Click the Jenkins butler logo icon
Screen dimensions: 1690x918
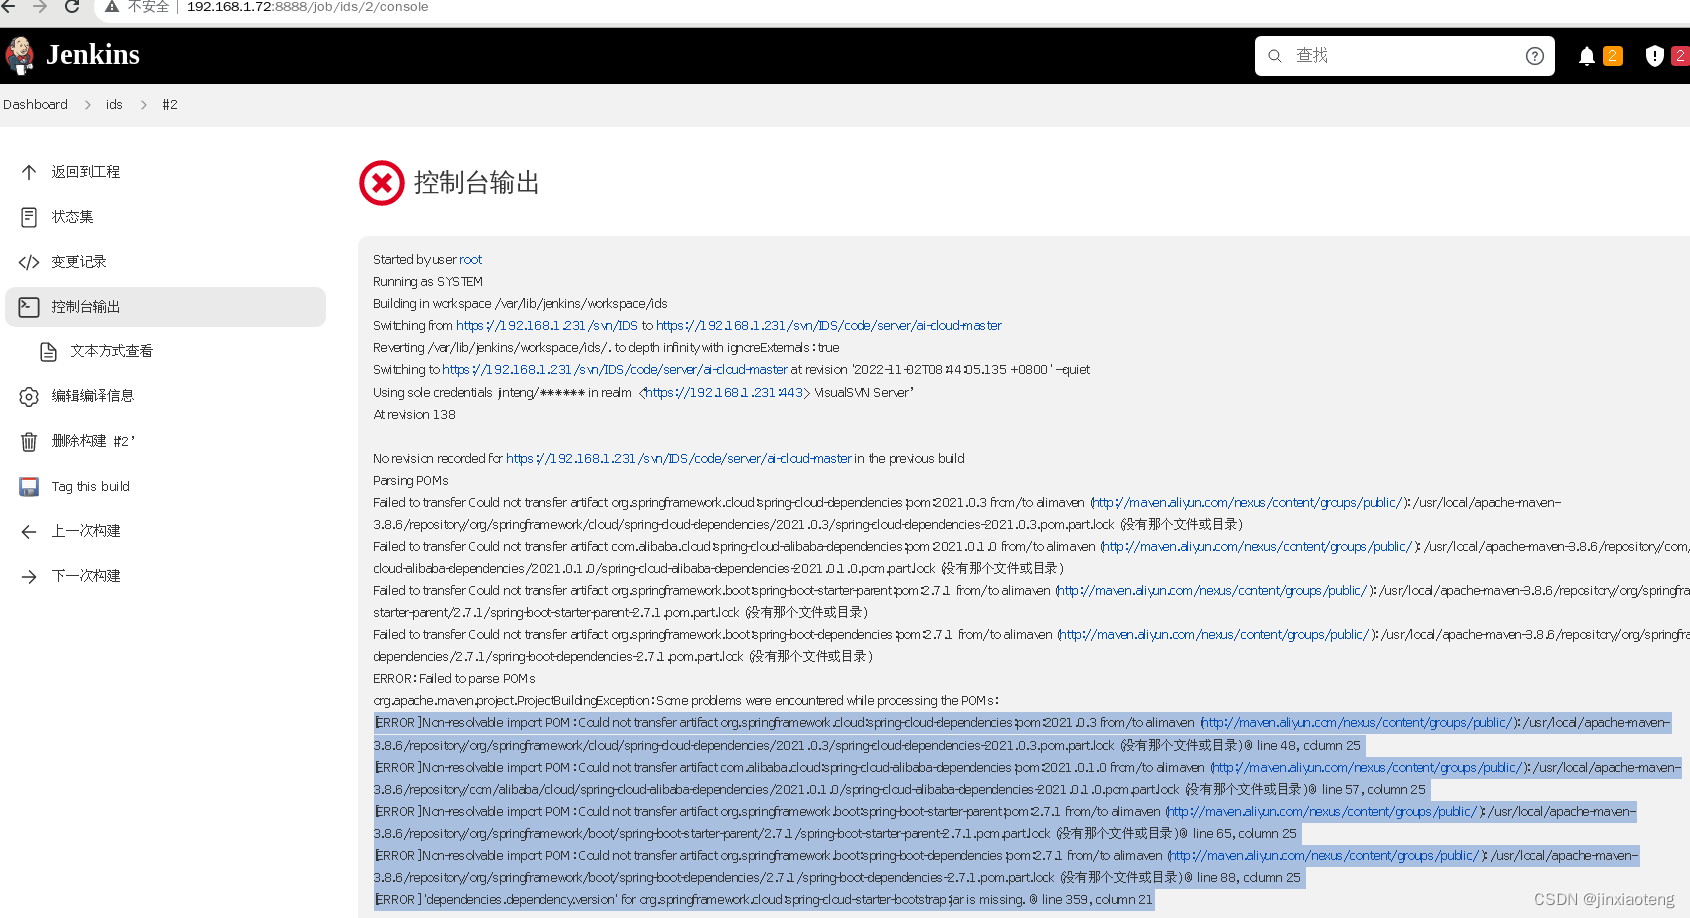(19, 56)
